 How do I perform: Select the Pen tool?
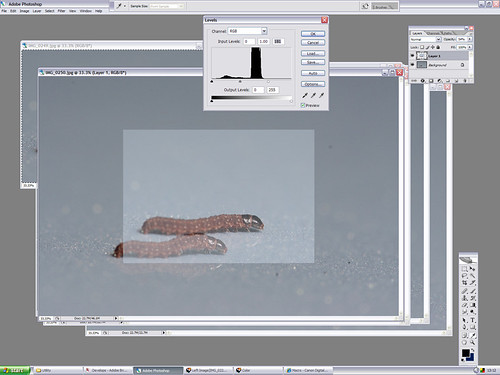click(464, 327)
